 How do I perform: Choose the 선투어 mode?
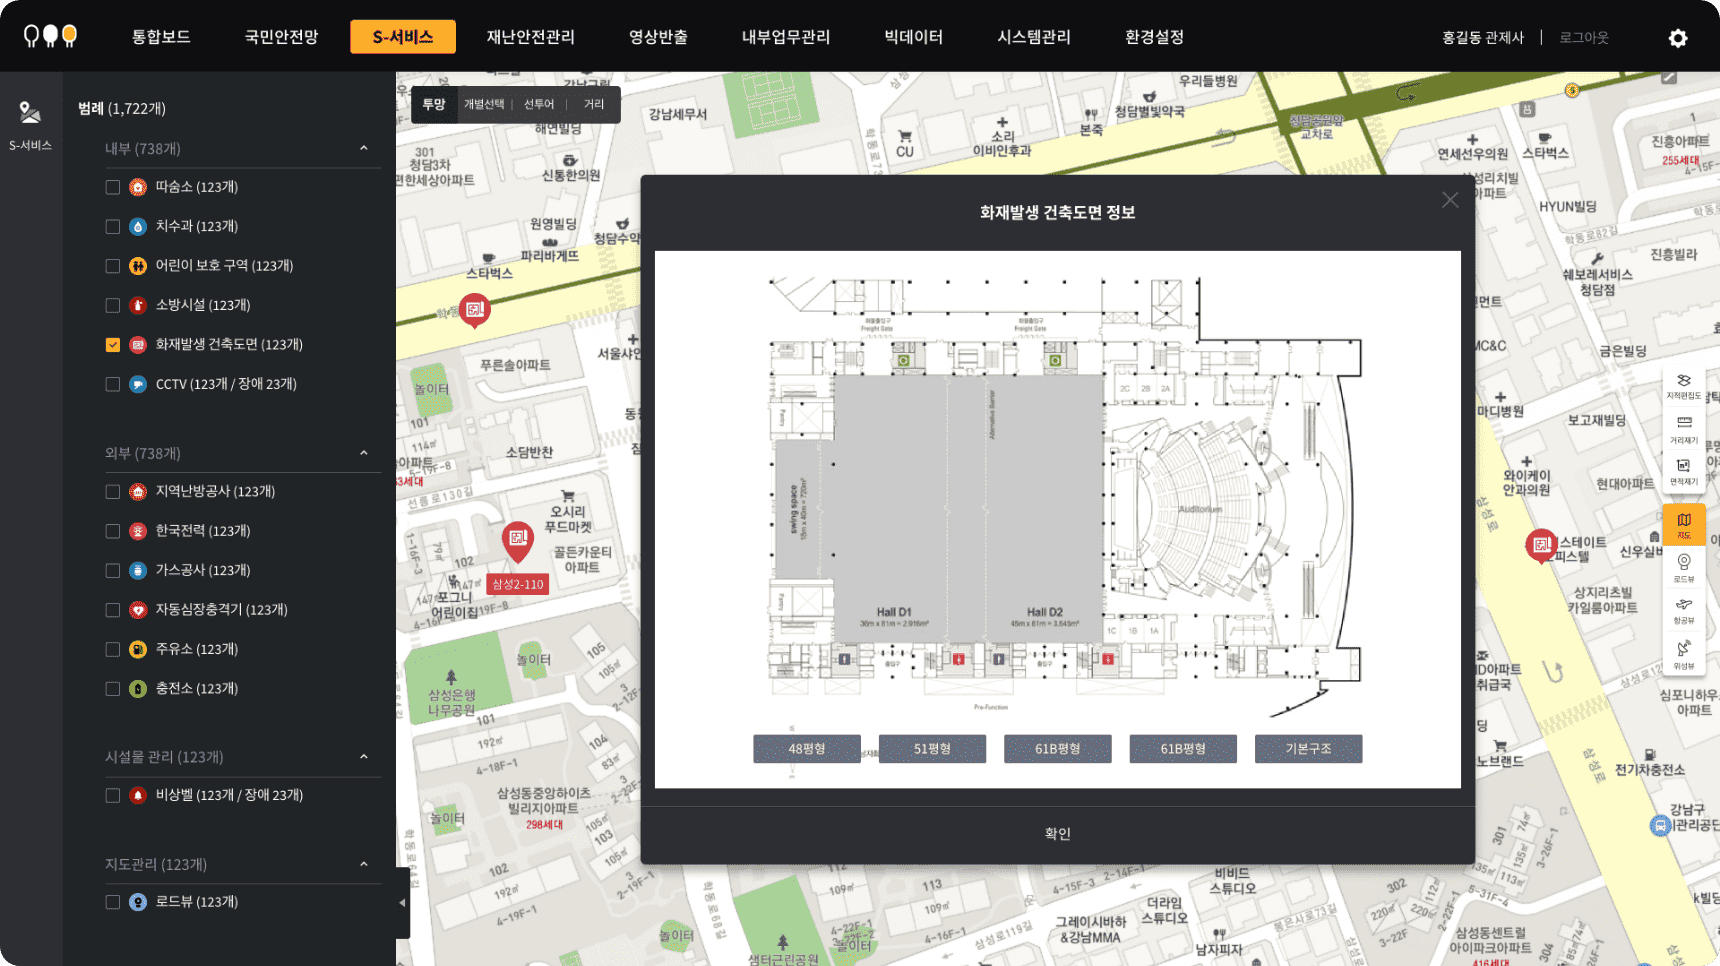point(539,104)
